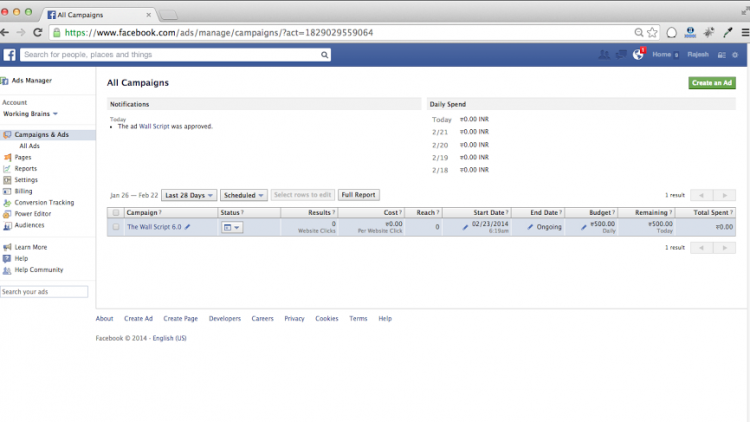Click the Privacy footer link

294,319
